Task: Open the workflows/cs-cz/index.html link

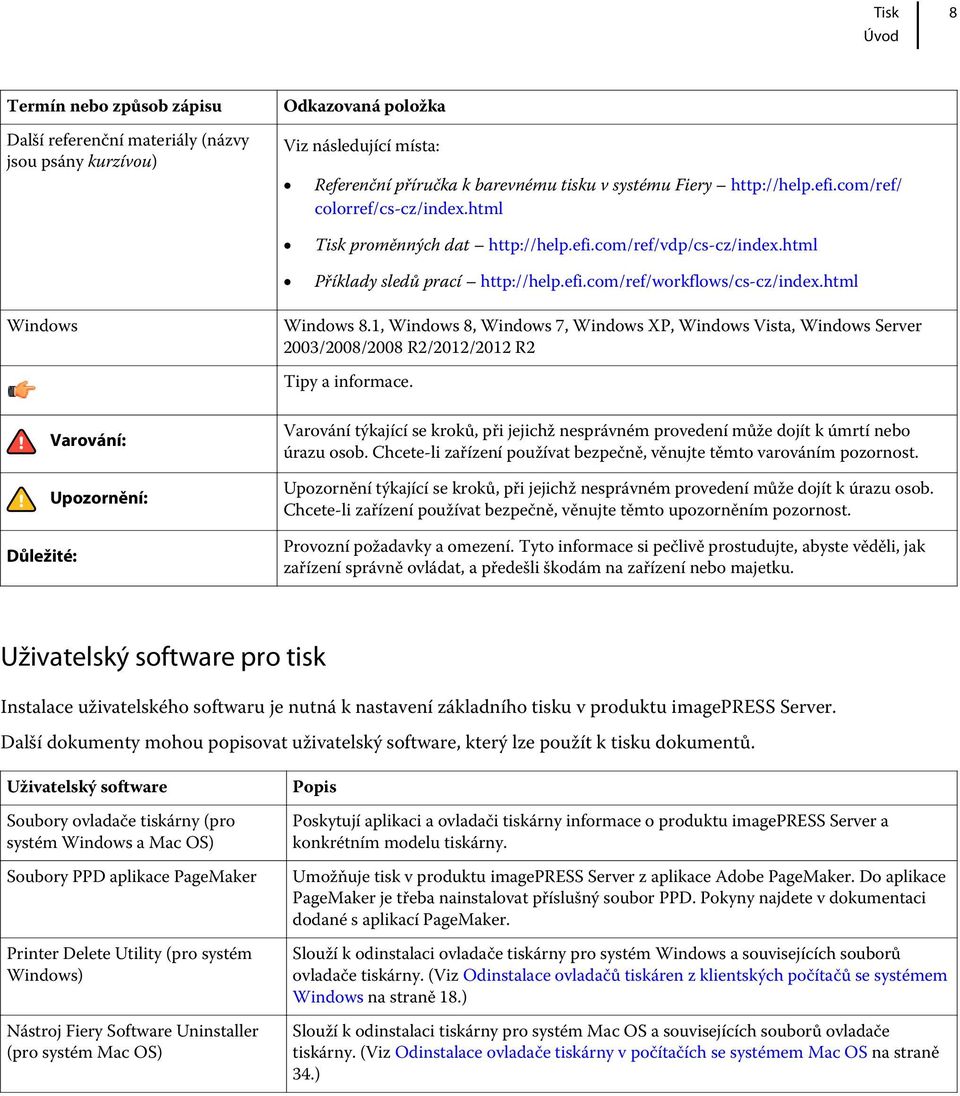Action: point(668,281)
